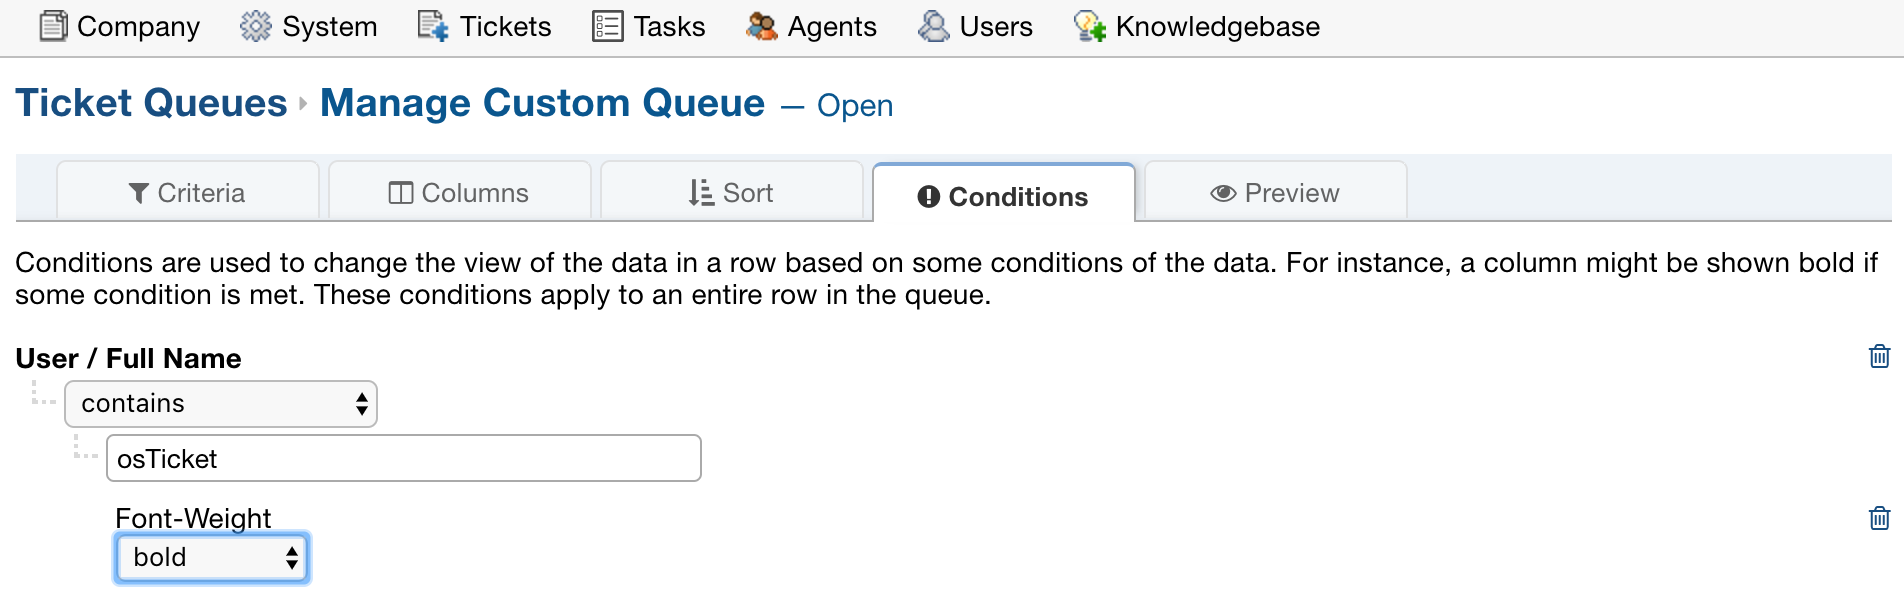
Task: Delete the User / Full Name condition
Action: coord(1879,356)
